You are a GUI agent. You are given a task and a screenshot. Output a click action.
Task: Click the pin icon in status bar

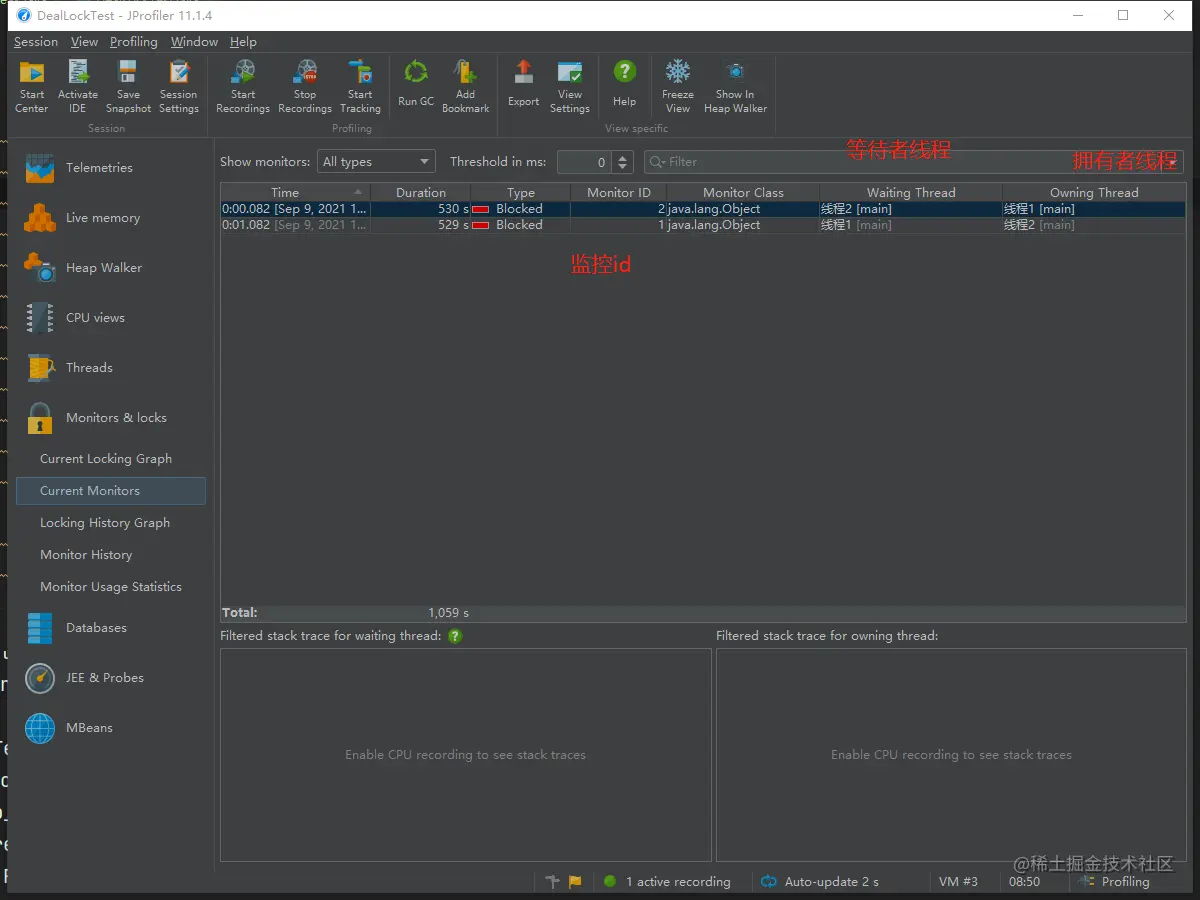pyautogui.click(x=553, y=882)
